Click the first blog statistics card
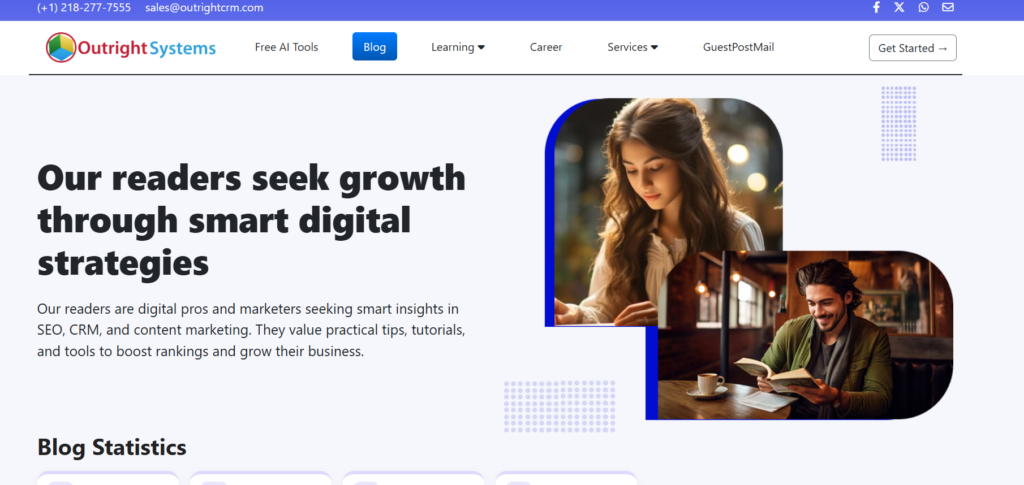This screenshot has width=1024, height=485. (x=108, y=478)
